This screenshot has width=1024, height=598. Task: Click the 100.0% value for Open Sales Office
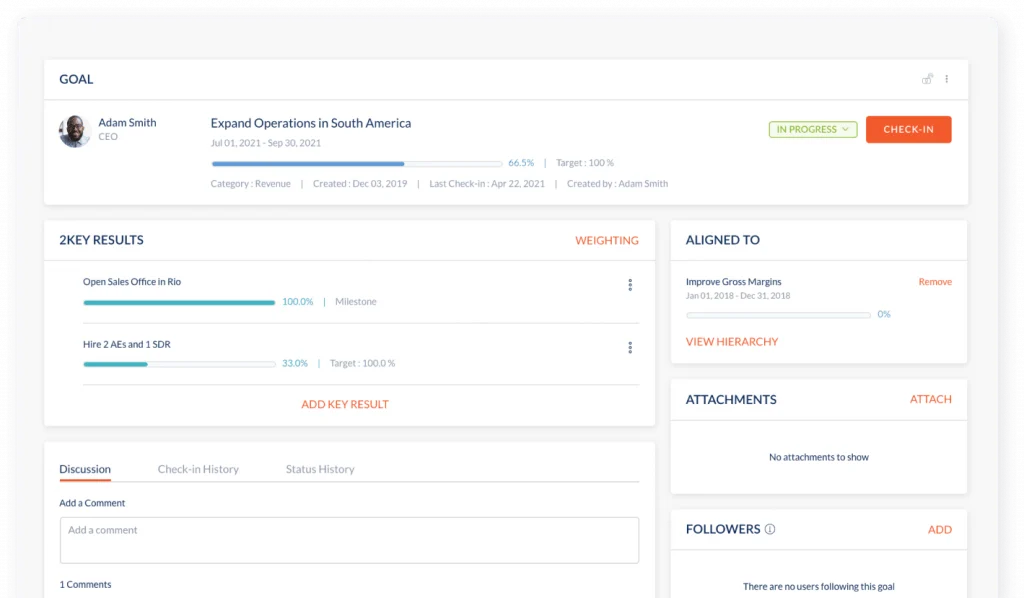[298, 302]
